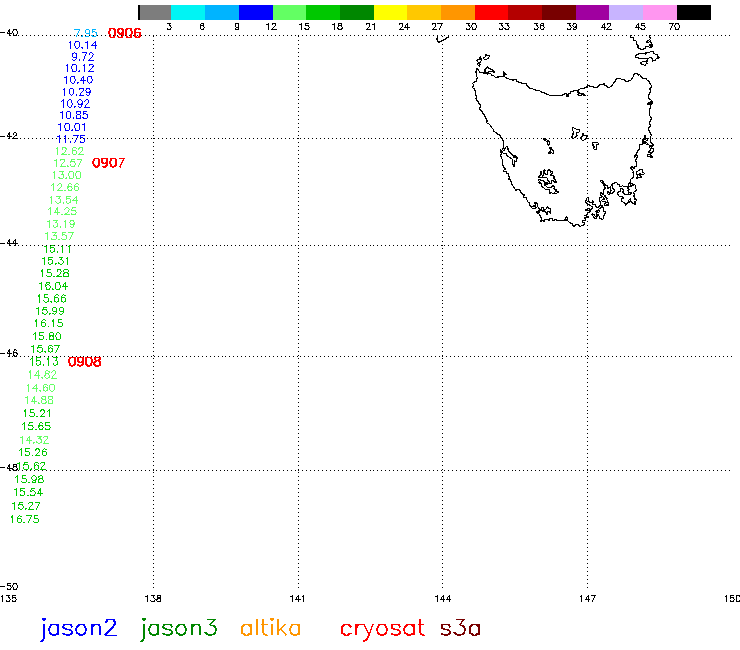Click the light blue 7.95 value
This screenshot has width=740, height=650.
tap(86, 33)
